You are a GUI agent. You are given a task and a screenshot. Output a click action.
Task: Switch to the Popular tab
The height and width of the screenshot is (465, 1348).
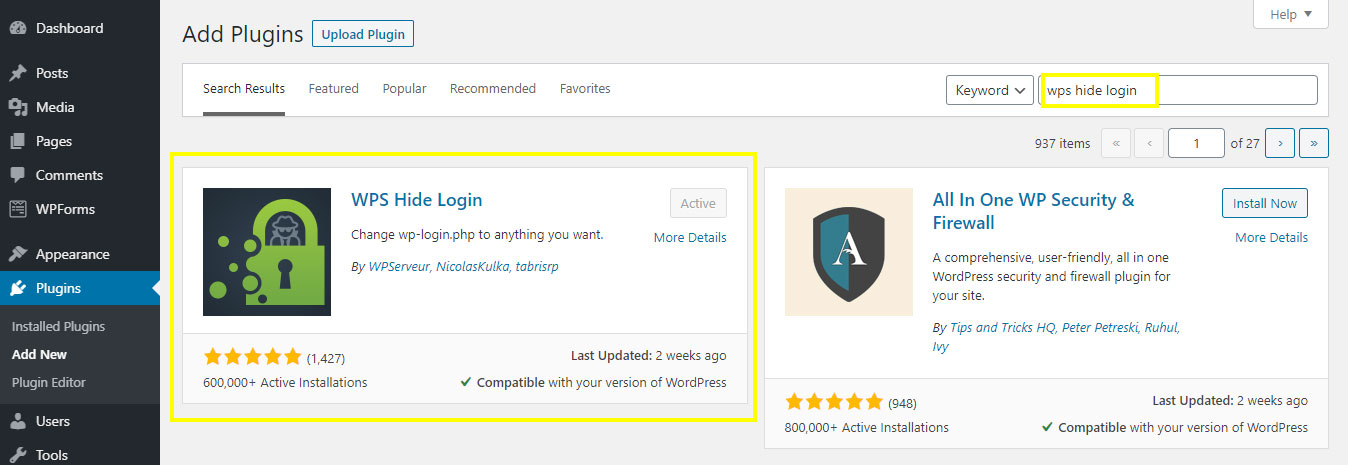(x=404, y=88)
